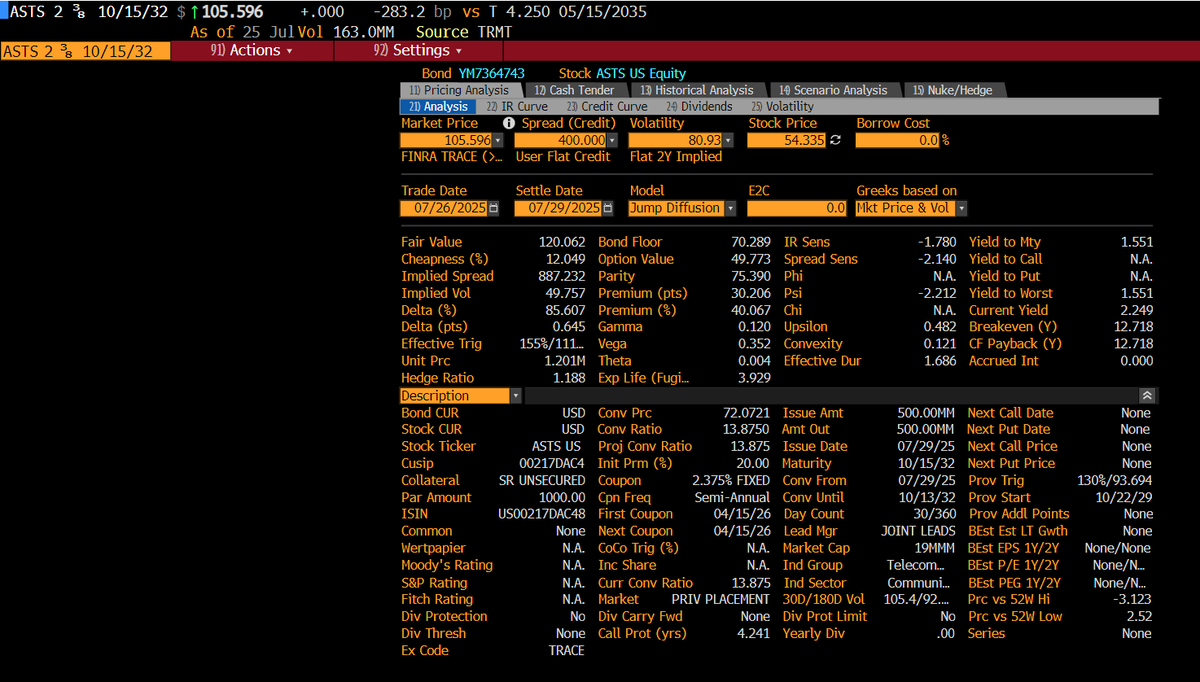Click the Prov Trig 130%/93.694 value
The height and width of the screenshot is (682, 1200).
click(1113, 480)
